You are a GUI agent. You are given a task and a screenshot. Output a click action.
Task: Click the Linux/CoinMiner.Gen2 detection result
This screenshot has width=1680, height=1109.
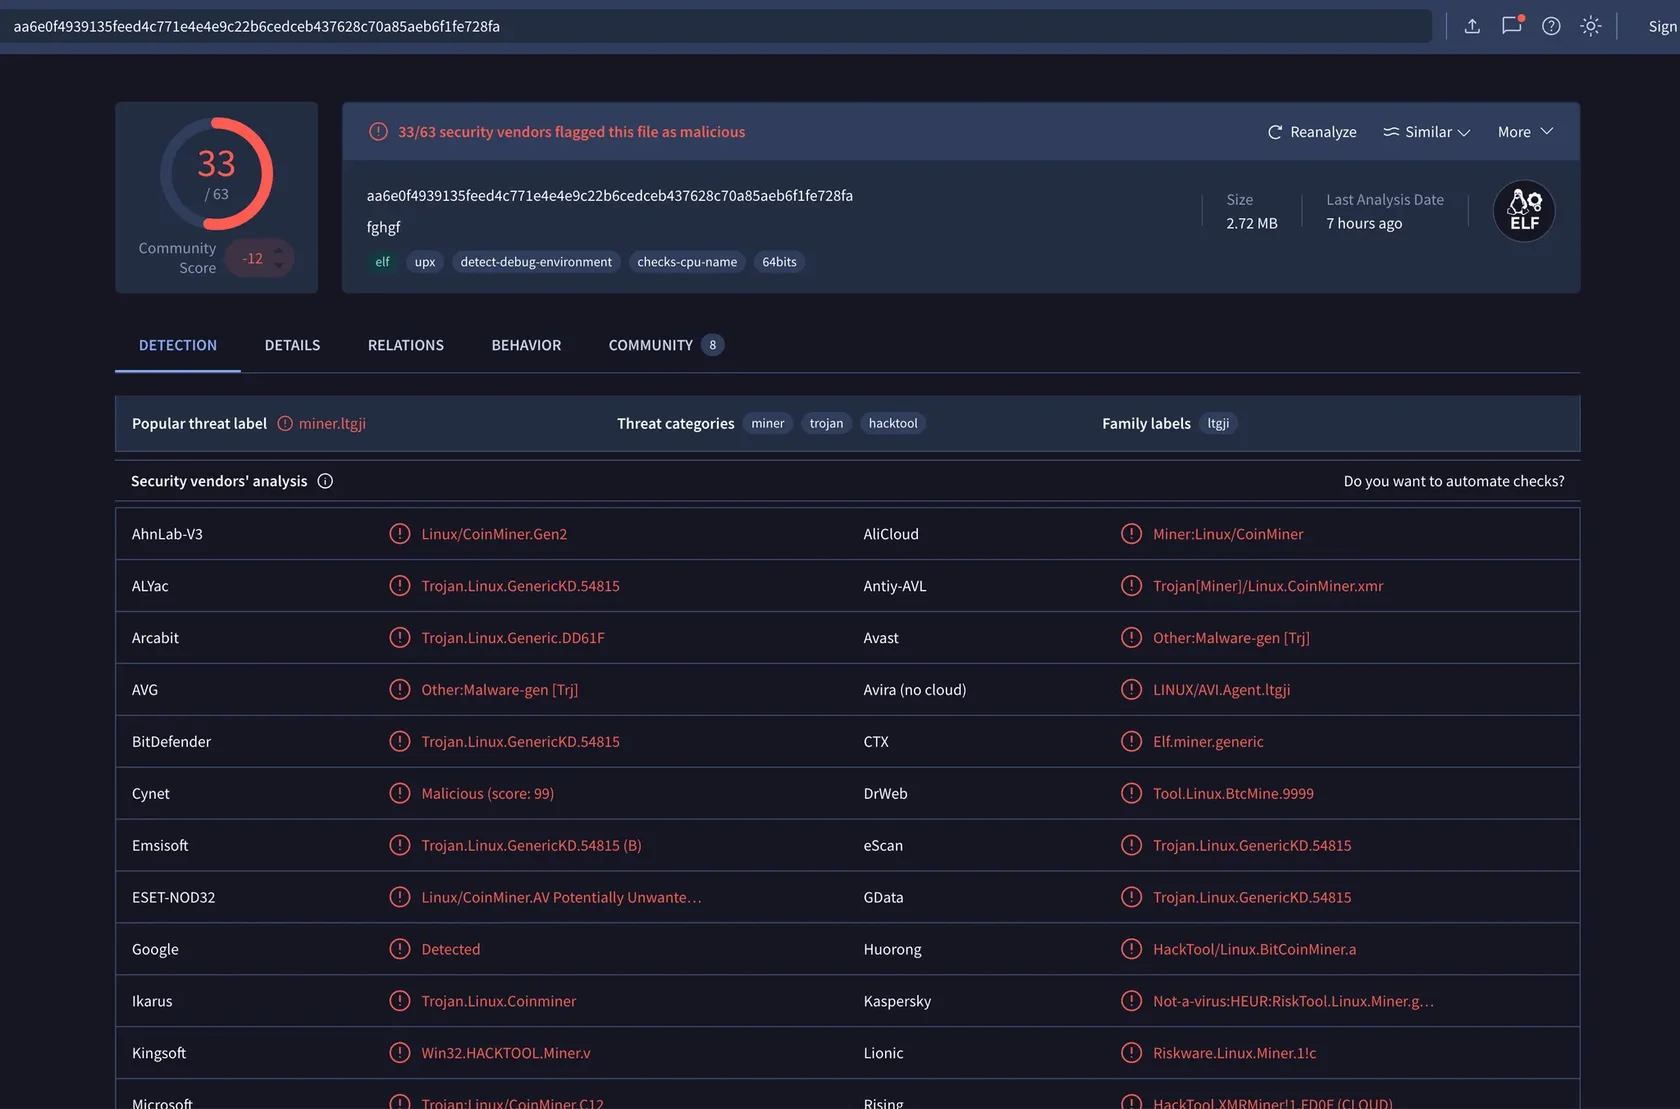pyautogui.click(x=494, y=534)
